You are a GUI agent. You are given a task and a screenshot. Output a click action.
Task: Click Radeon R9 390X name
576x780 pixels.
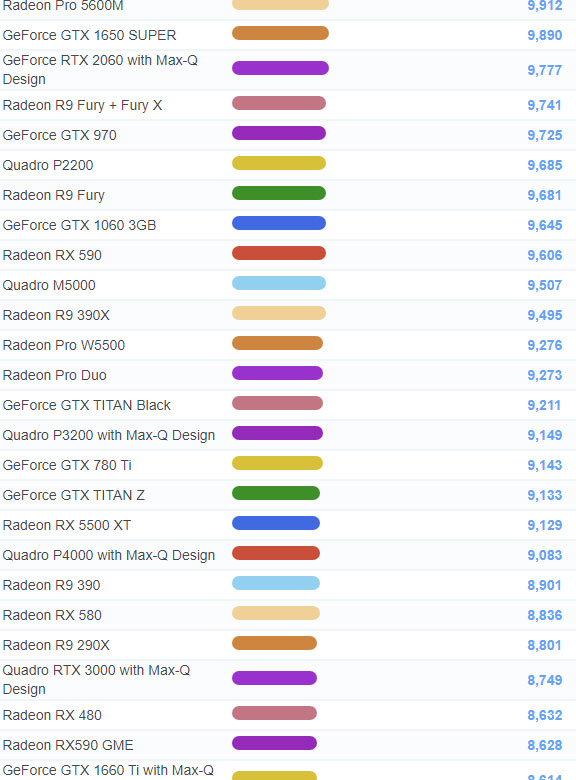click(x=56, y=315)
